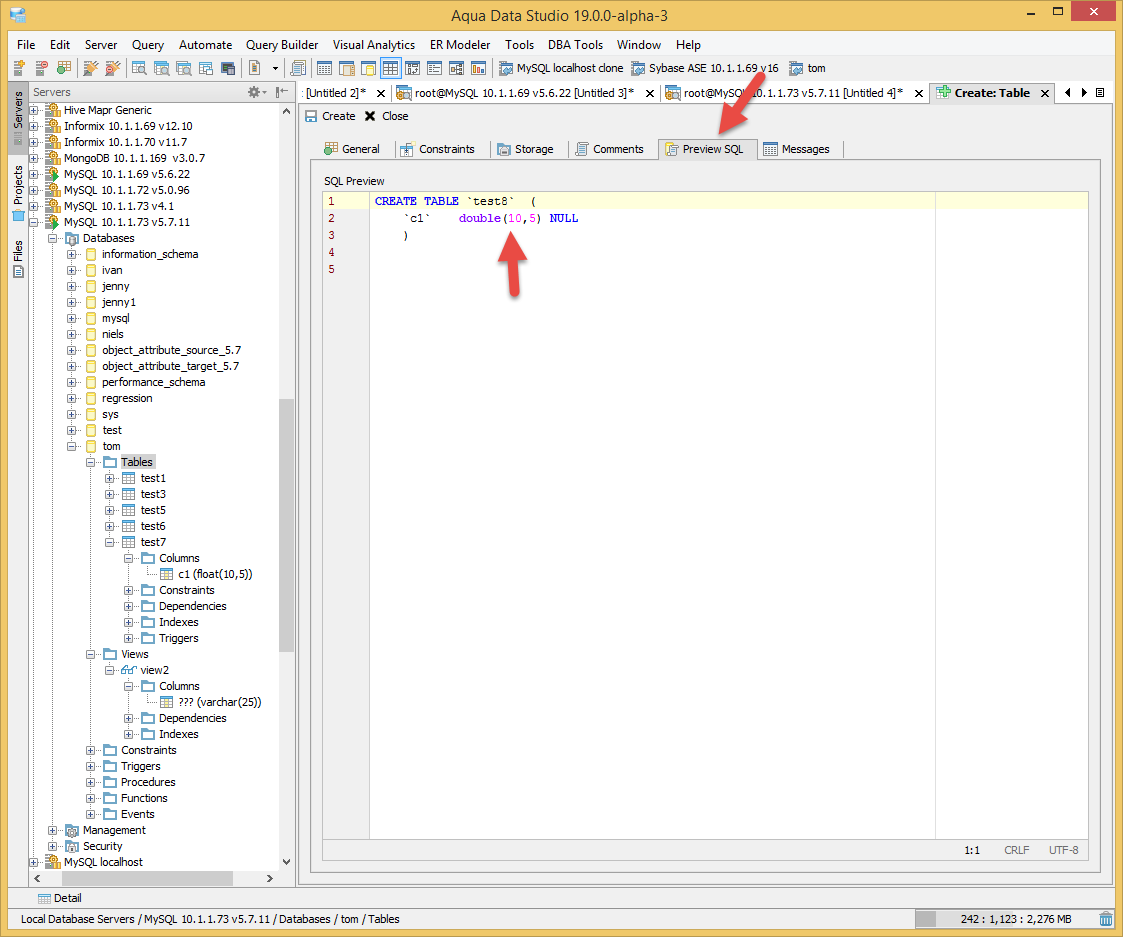Expand the Procedures folder
The image size is (1123, 937).
91,782
